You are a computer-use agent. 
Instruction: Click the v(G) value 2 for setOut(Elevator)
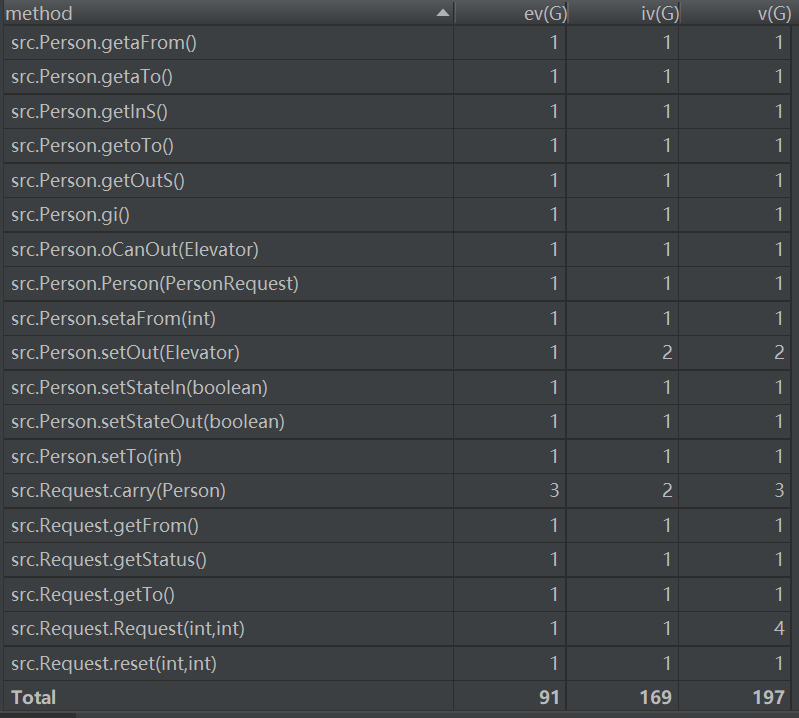tap(779, 353)
